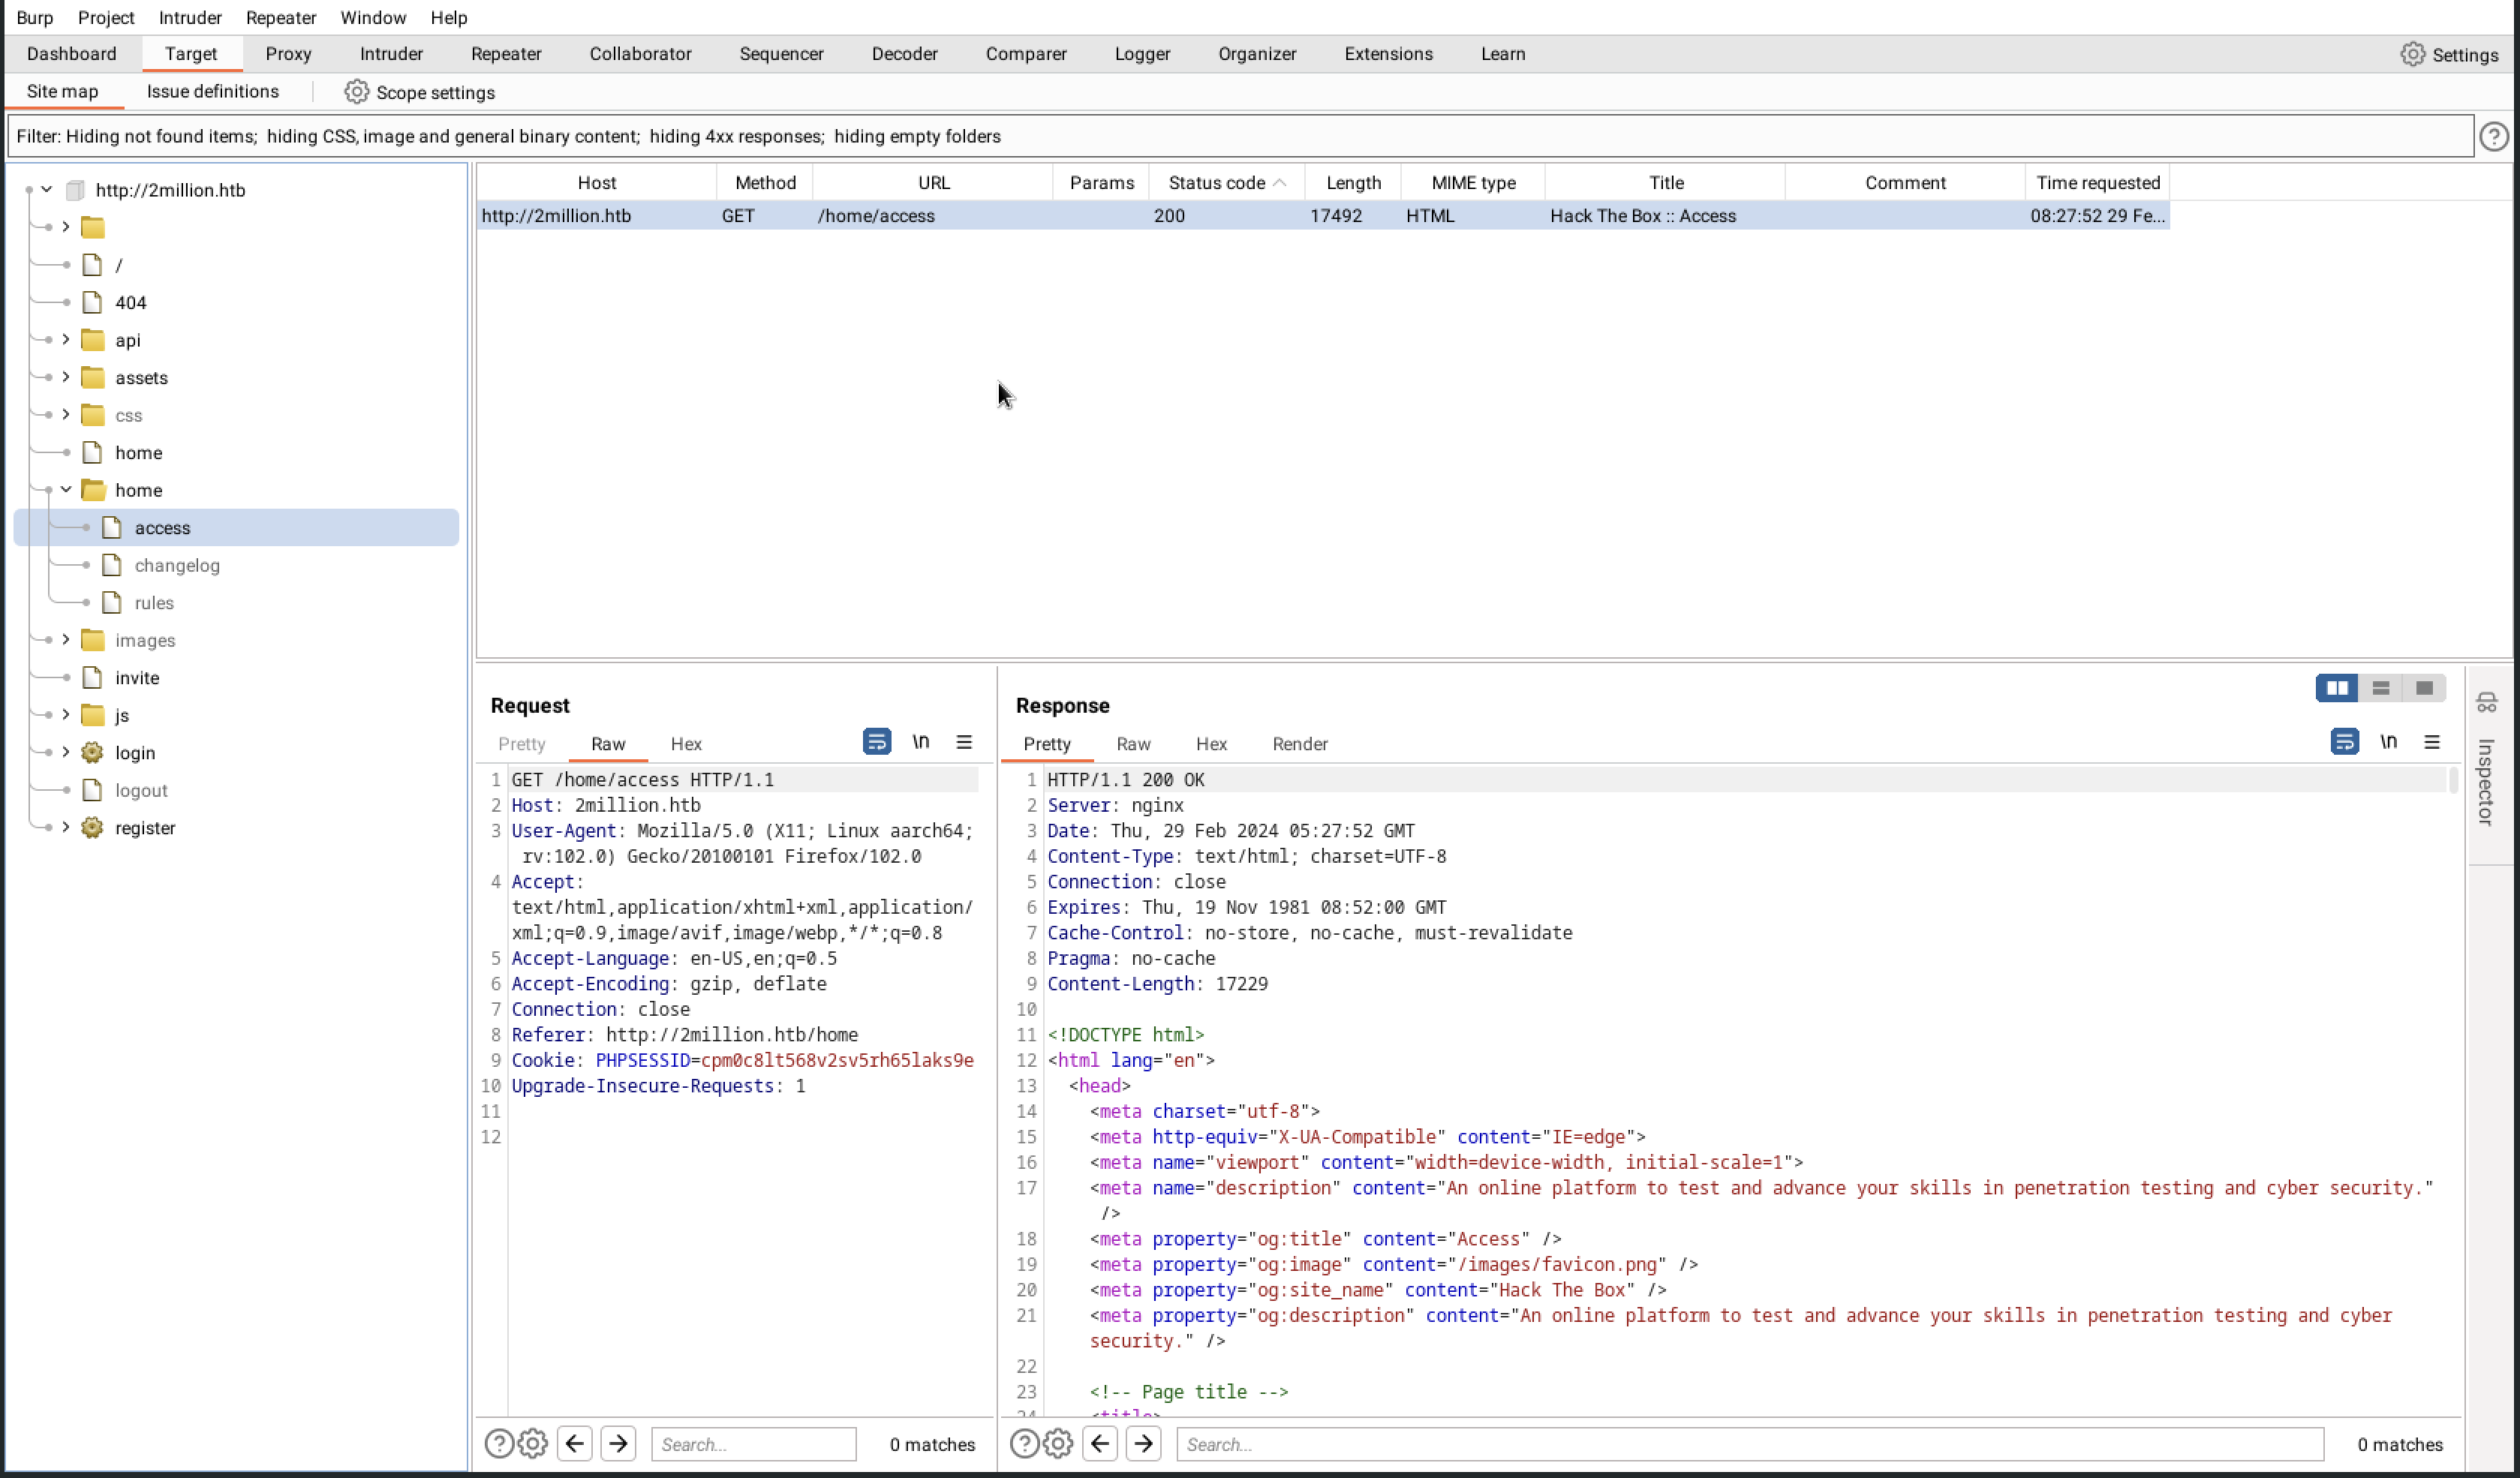The height and width of the screenshot is (1478, 2520).
Task: Open Response panel hamburger menu icon
Action: [2432, 742]
